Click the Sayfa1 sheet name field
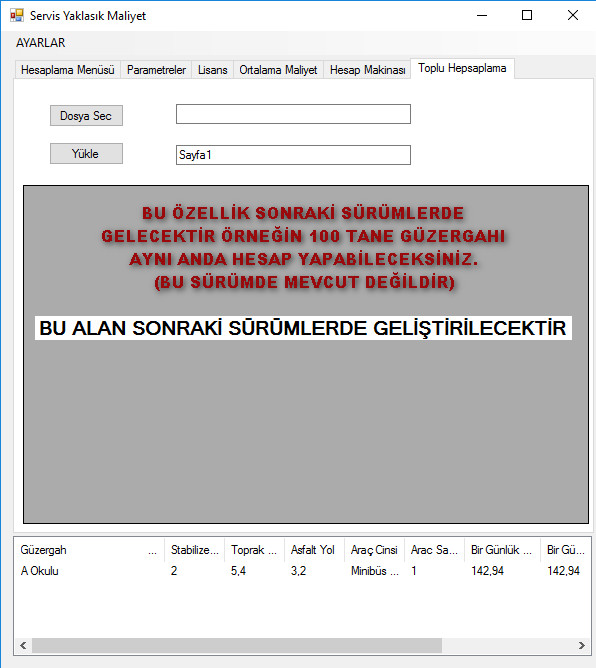This screenshot has height=668, width=596. [293, 155]
